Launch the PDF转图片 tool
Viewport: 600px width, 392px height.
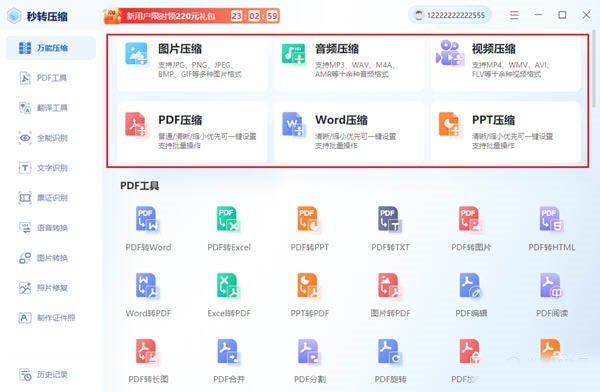[471, 229]
